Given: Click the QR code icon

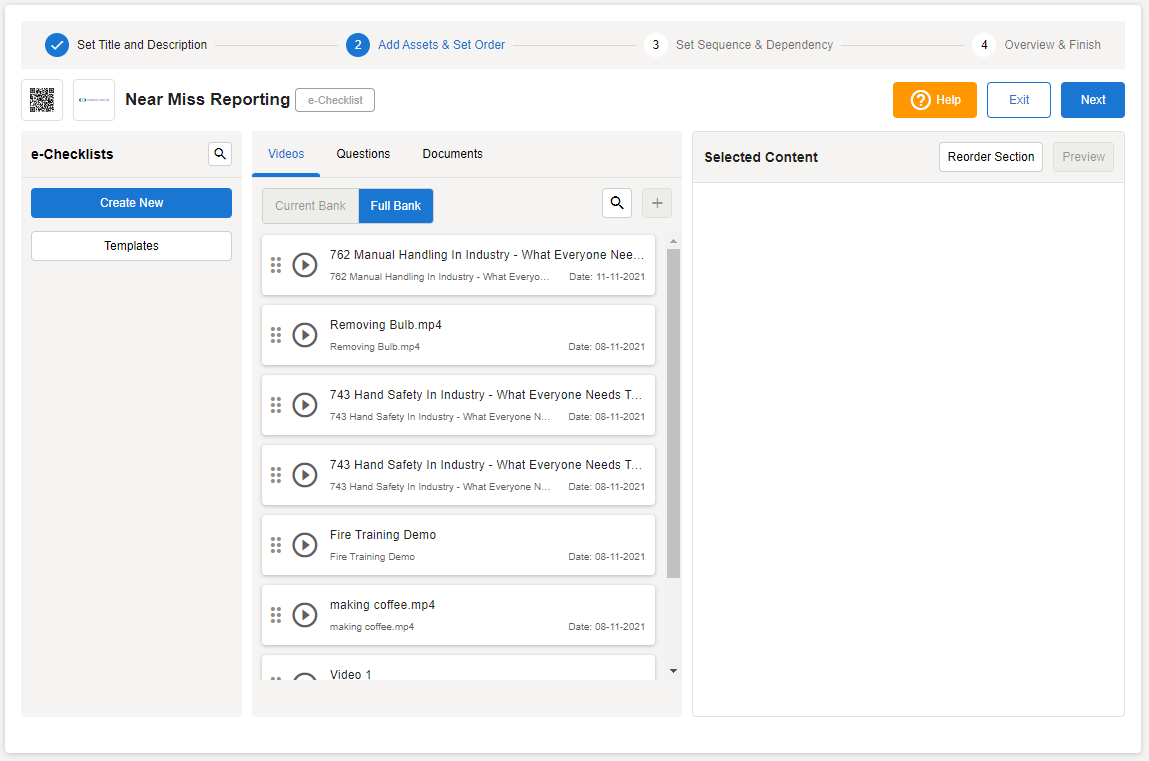Looking at the screenshot, I should click(x=42, y=100).
